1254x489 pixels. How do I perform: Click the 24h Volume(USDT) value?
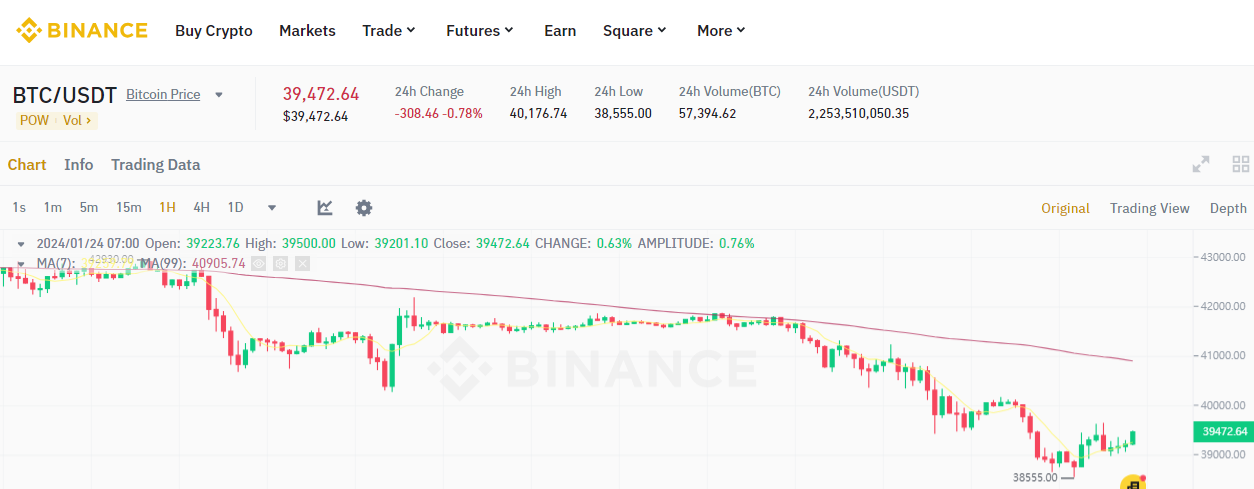point(859,113)
